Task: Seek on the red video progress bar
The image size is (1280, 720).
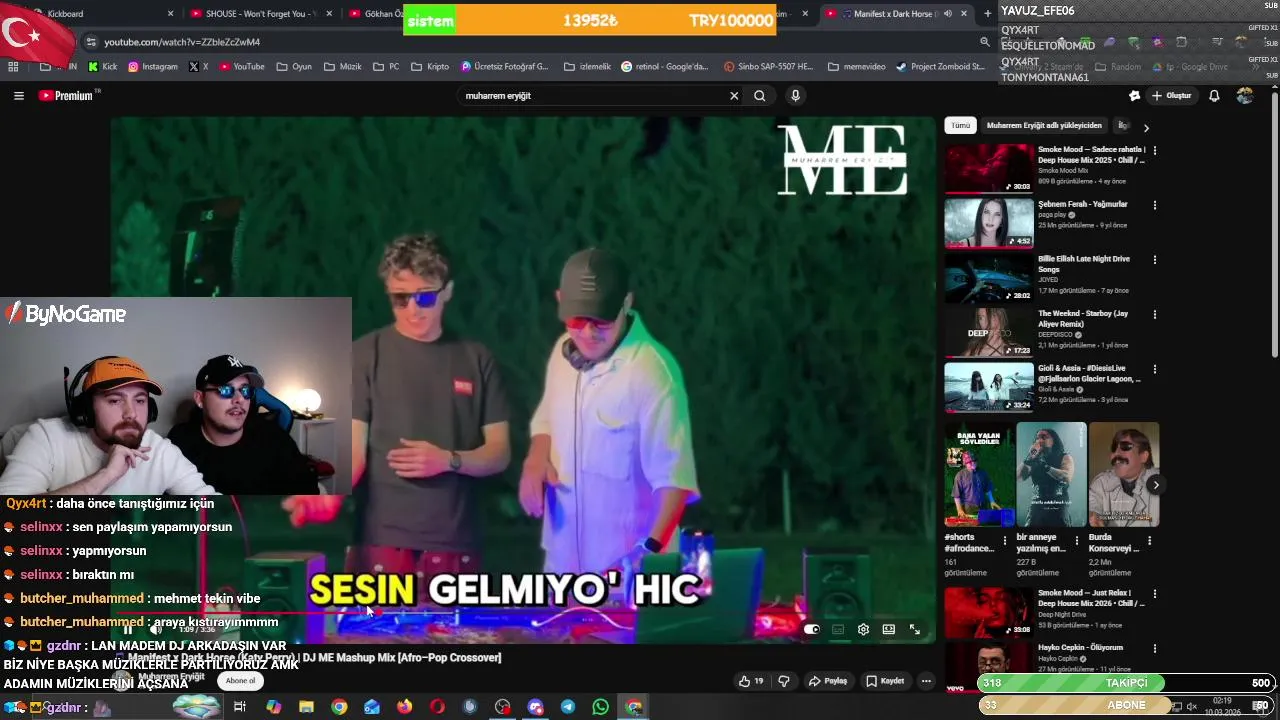Action: (x=522, y=614)
